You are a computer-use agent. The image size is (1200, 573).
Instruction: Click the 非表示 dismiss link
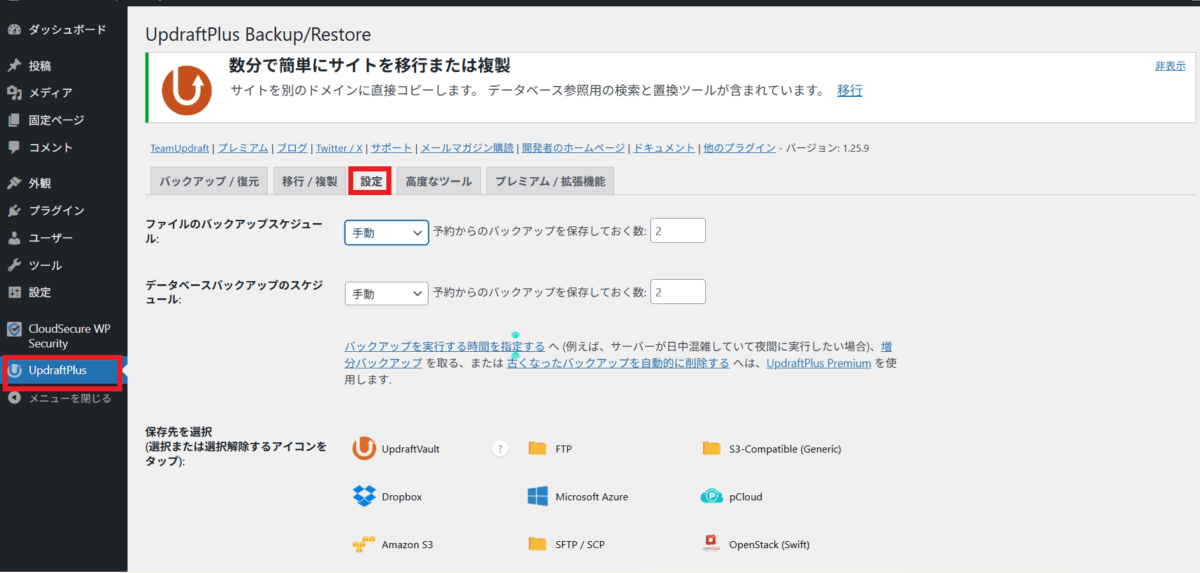coord(1170,66)
